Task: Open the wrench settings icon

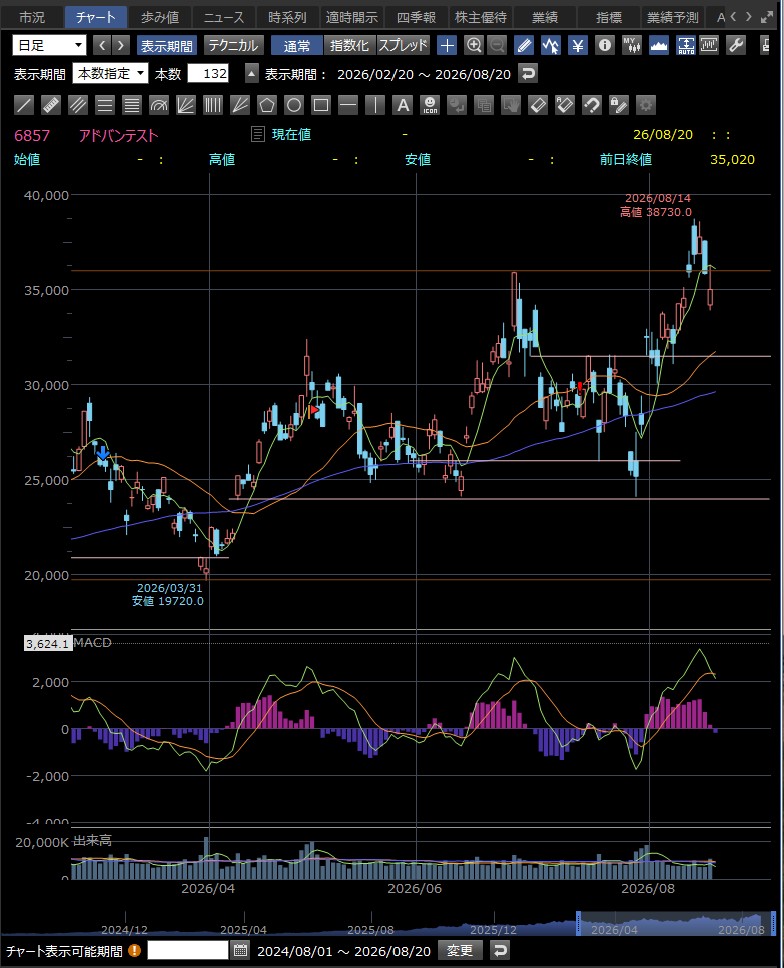Action: (x=735, y=45)
